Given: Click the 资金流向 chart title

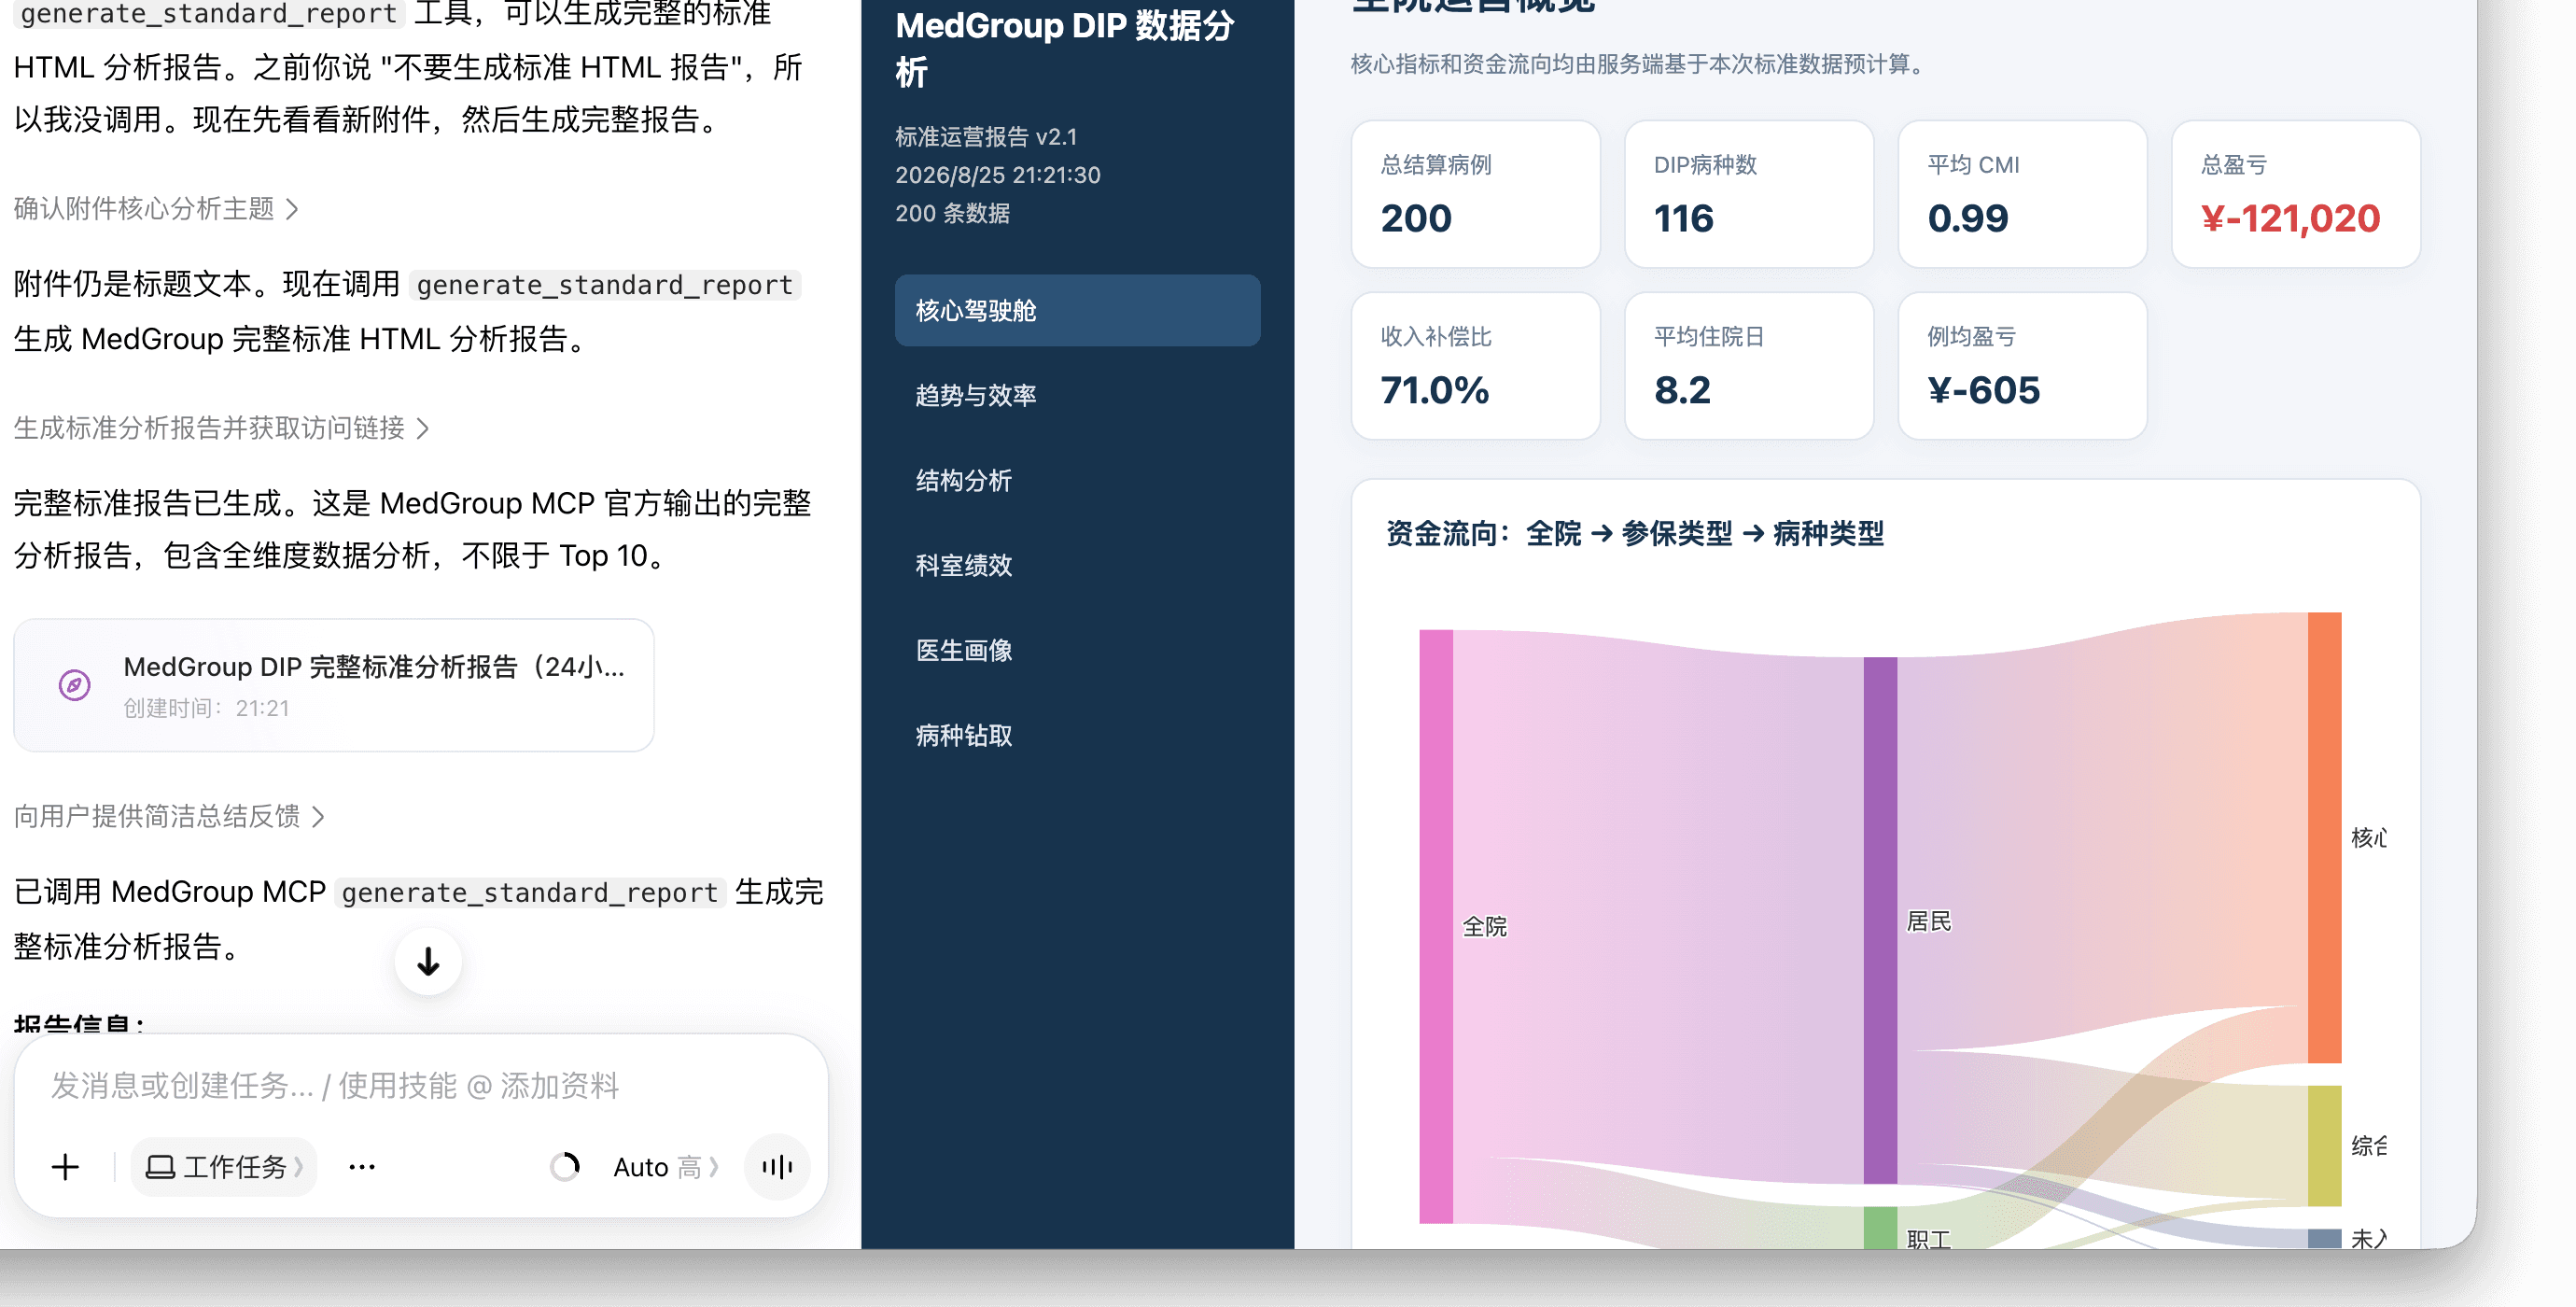Looking at the screenshot, I should [x=1635, y=534].
